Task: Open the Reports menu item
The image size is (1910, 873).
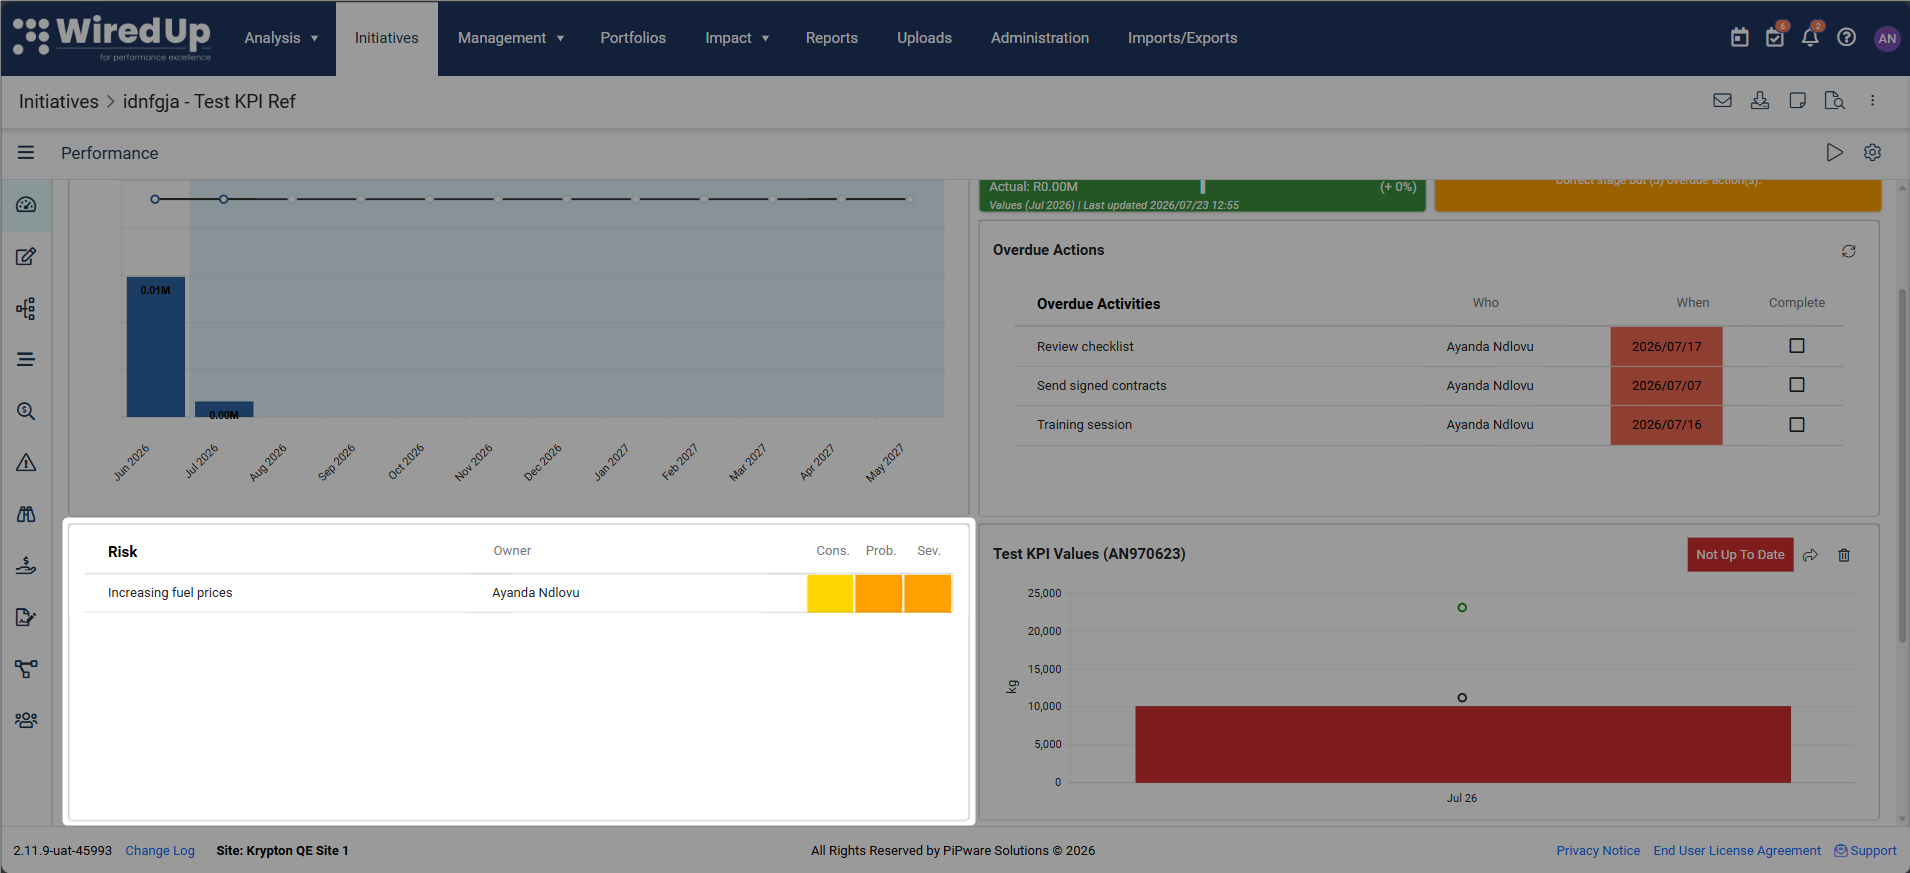Action: (x=832, y=38)
